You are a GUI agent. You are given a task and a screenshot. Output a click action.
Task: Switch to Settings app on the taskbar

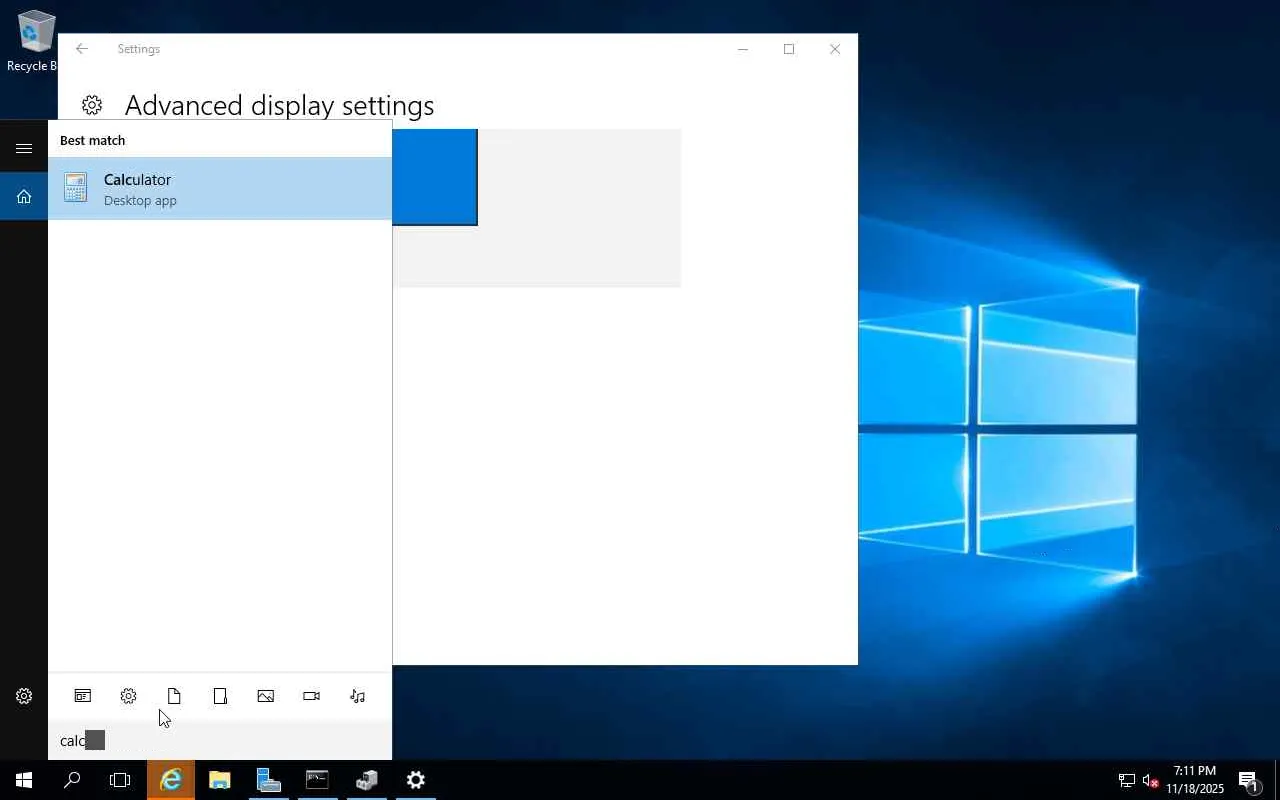(x=416, y=780)
